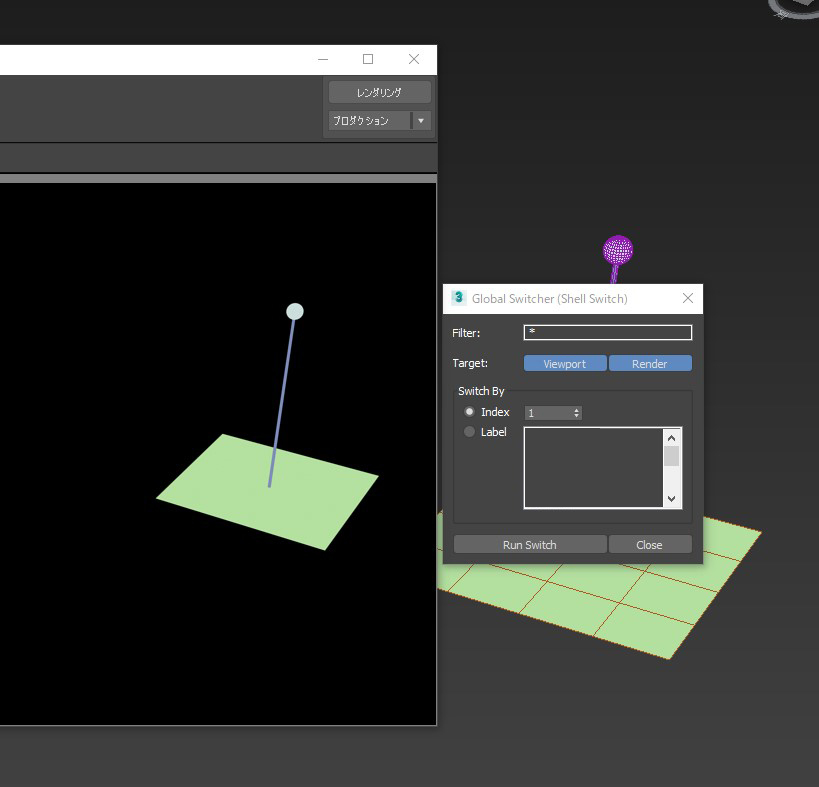Click the label list scrollbar up arrow
This screenshot has height=787, width=819.
[672, 438]
